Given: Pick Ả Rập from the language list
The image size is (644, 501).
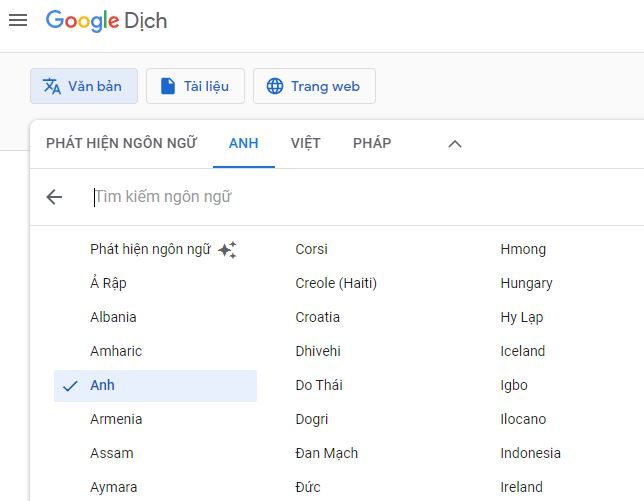Looking at the screenshot, I should coord(108,283).
